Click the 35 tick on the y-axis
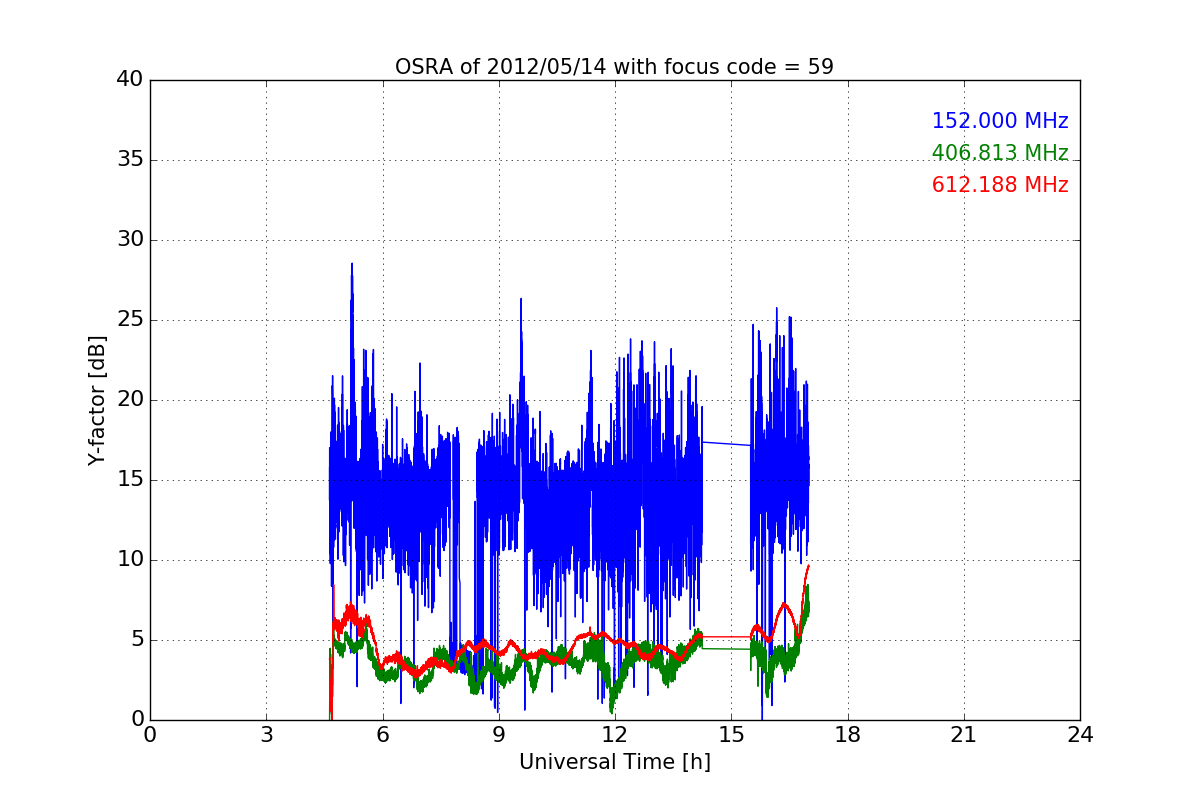 [130, 160]
